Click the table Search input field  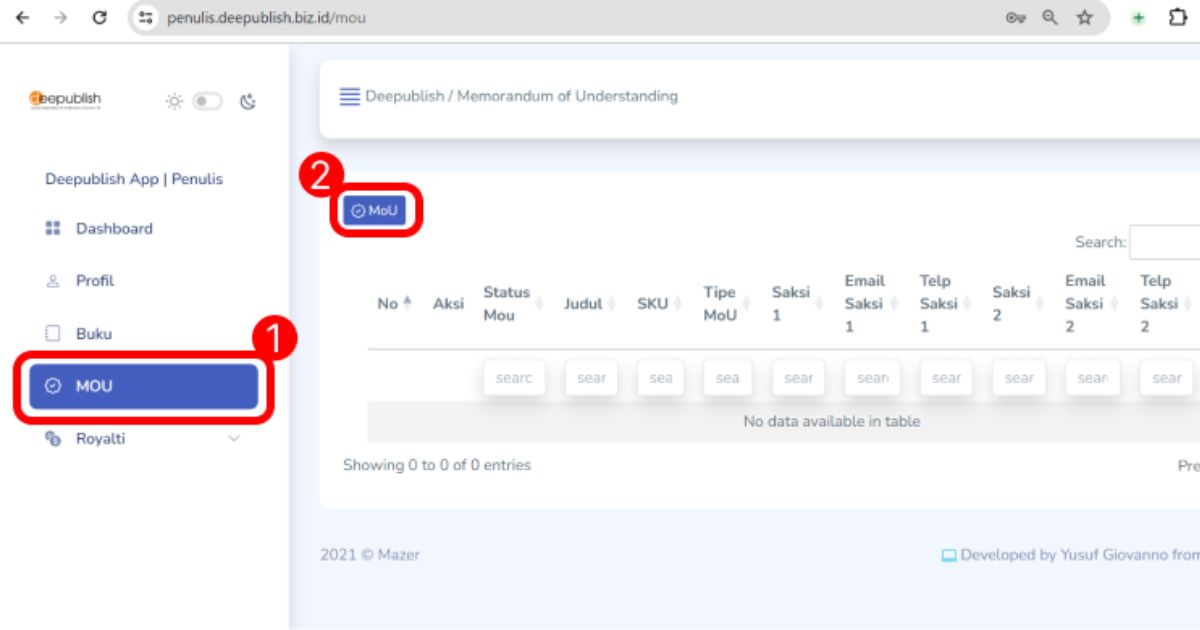[1164, 242]
